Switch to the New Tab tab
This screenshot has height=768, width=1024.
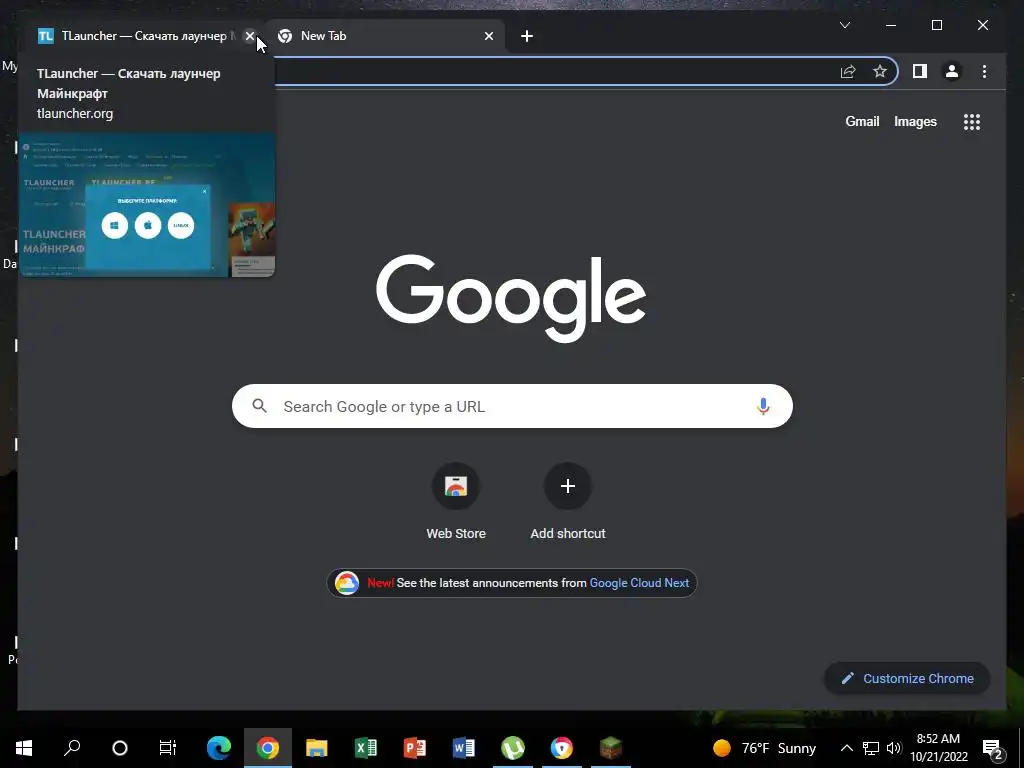point(385,36)
